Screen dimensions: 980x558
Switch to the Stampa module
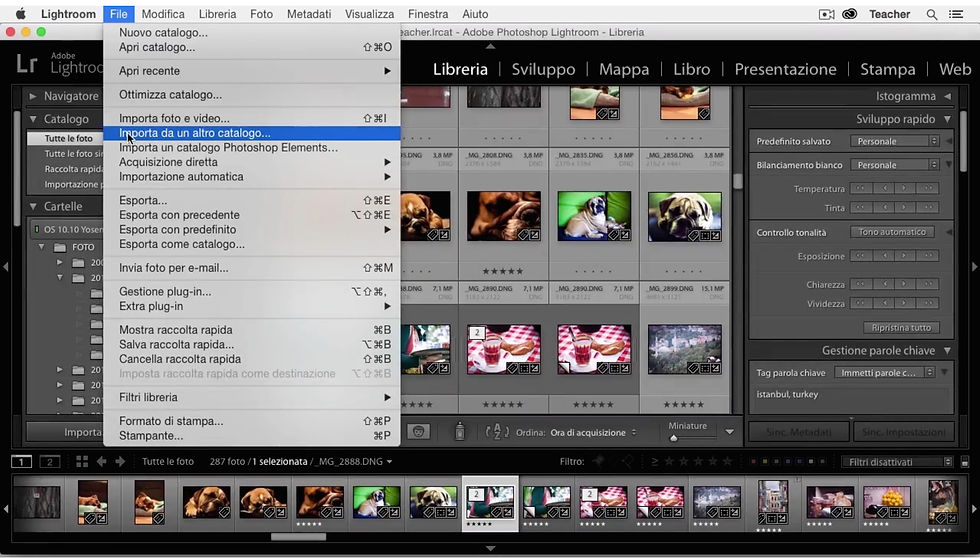[888, 69]
